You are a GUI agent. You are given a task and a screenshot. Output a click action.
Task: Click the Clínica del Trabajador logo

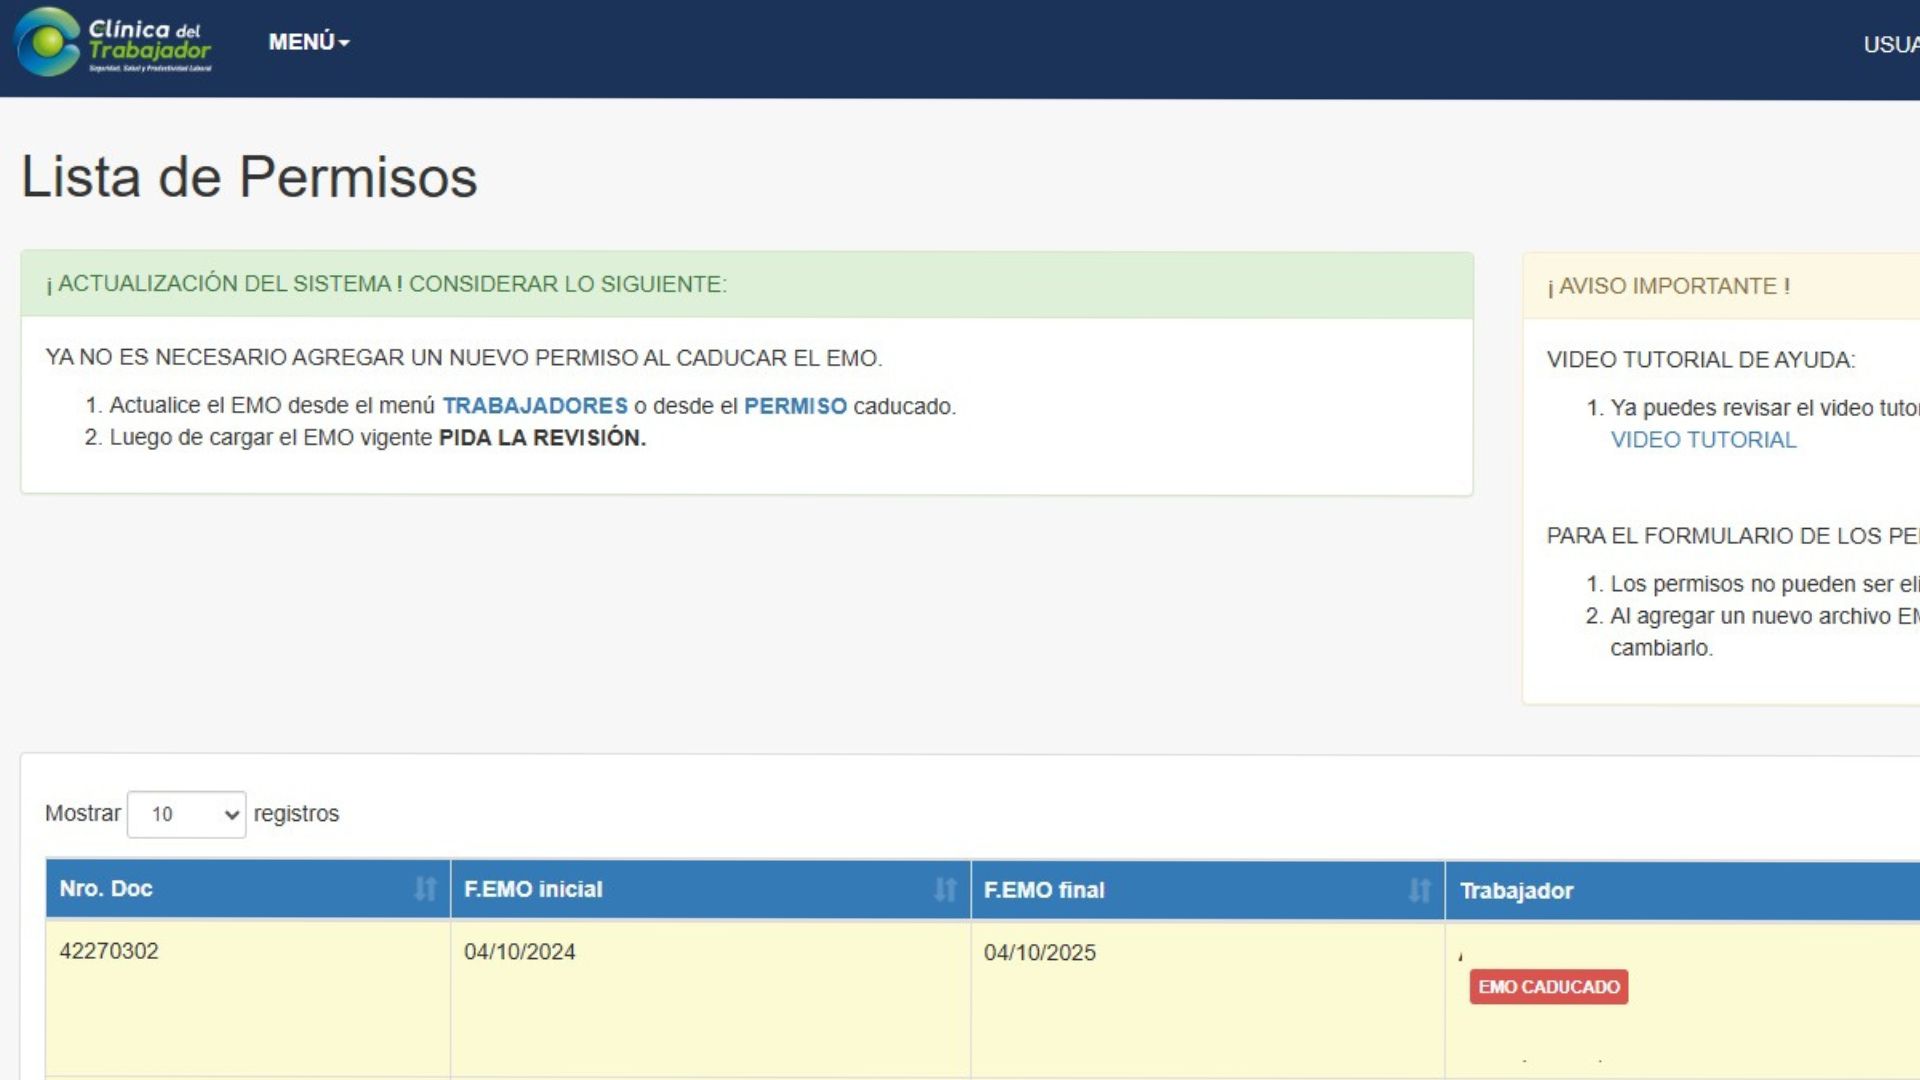click(112, 42)
